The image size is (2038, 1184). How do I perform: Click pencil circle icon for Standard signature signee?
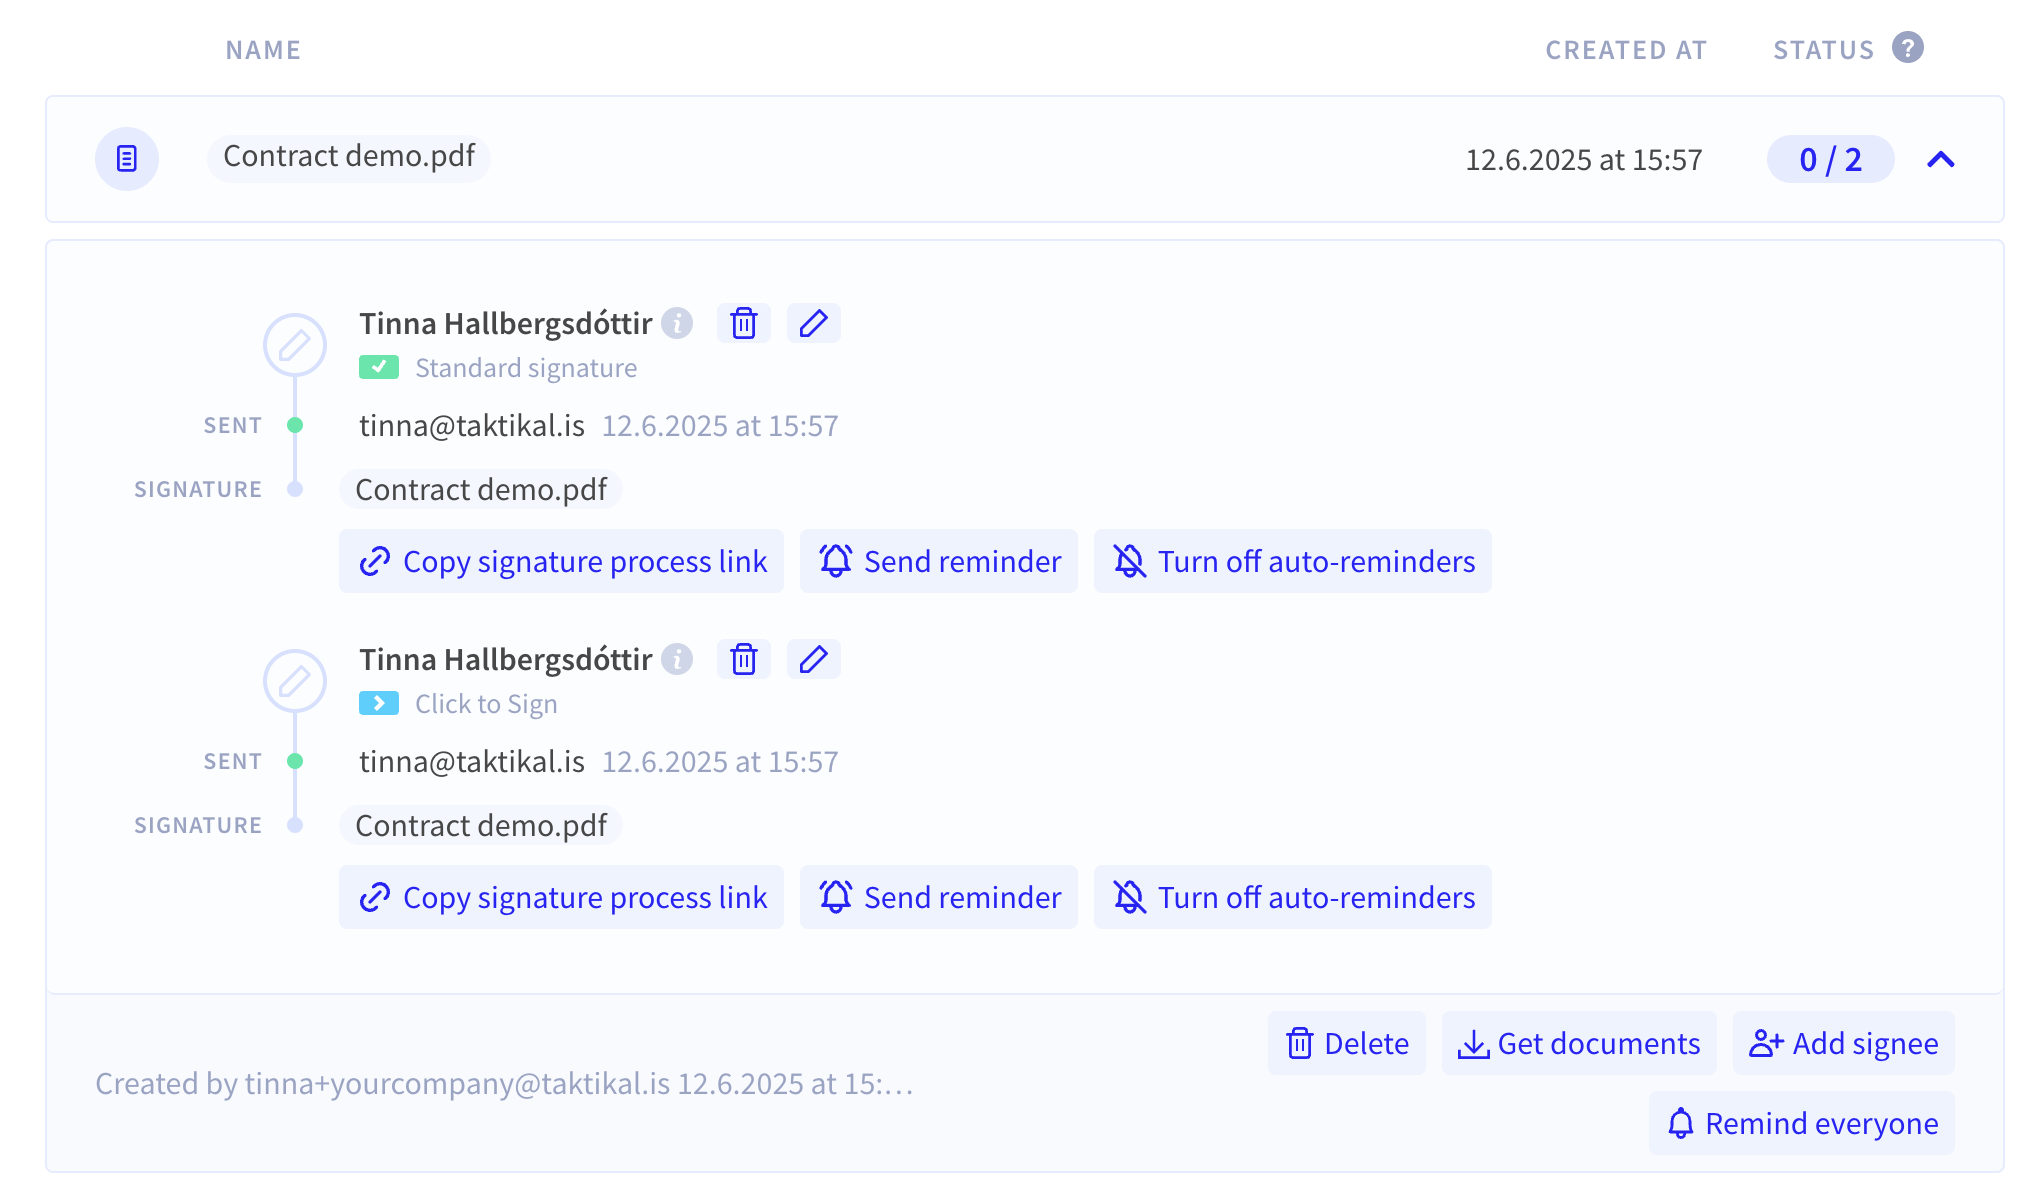point(294,345)
